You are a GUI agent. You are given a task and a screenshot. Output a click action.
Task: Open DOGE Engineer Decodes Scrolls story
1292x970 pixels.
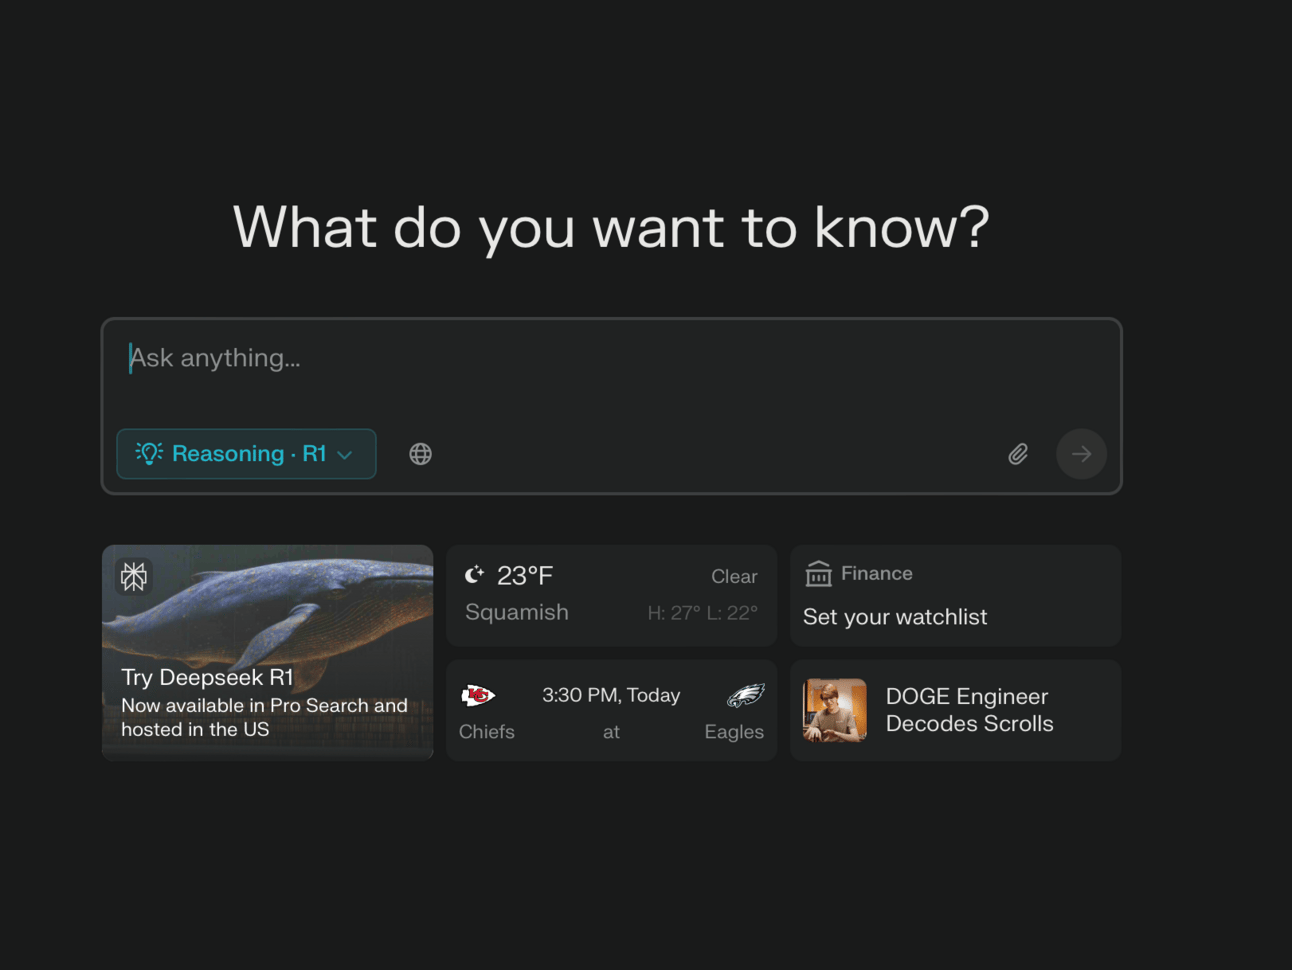click(955, 710)
